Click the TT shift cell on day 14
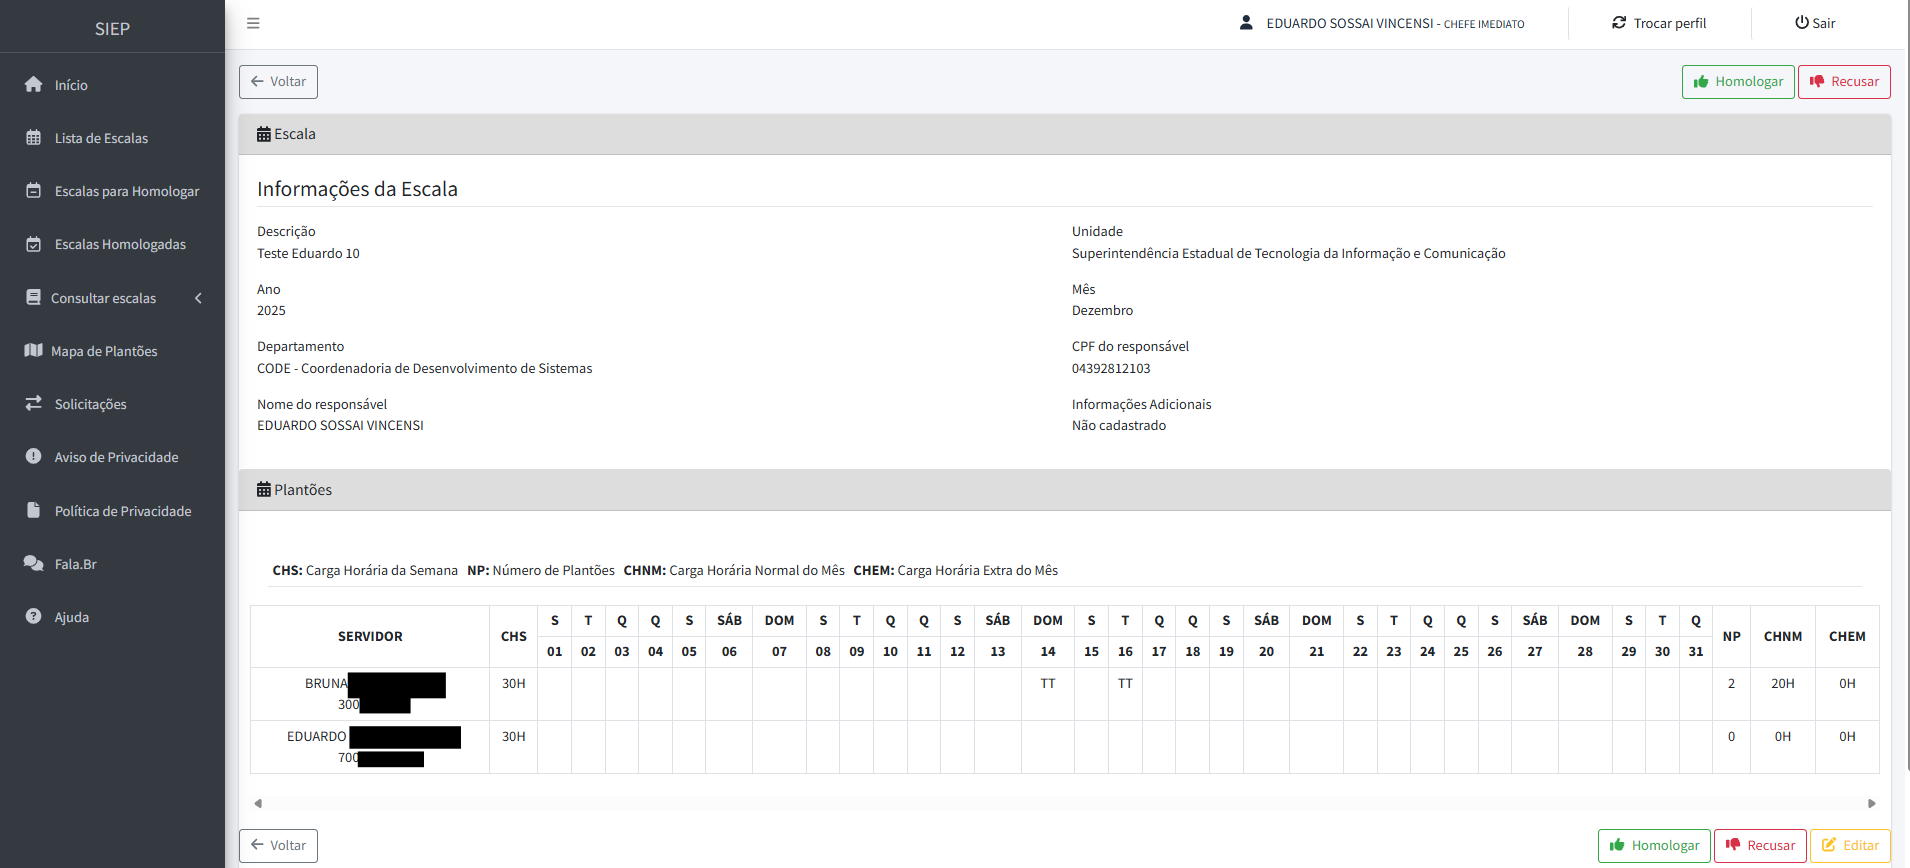Screen dimensions: 1910x868 coord(1047,684)
